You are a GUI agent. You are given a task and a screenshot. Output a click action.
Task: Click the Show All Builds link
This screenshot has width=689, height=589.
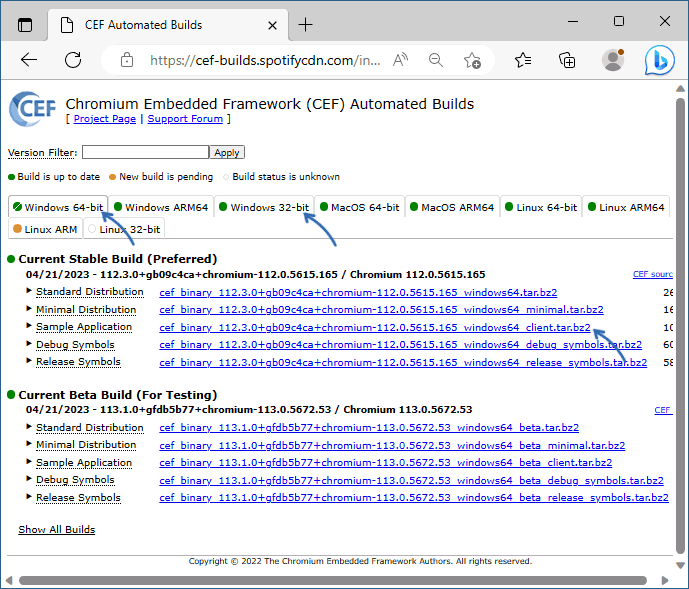coord(57,529)
